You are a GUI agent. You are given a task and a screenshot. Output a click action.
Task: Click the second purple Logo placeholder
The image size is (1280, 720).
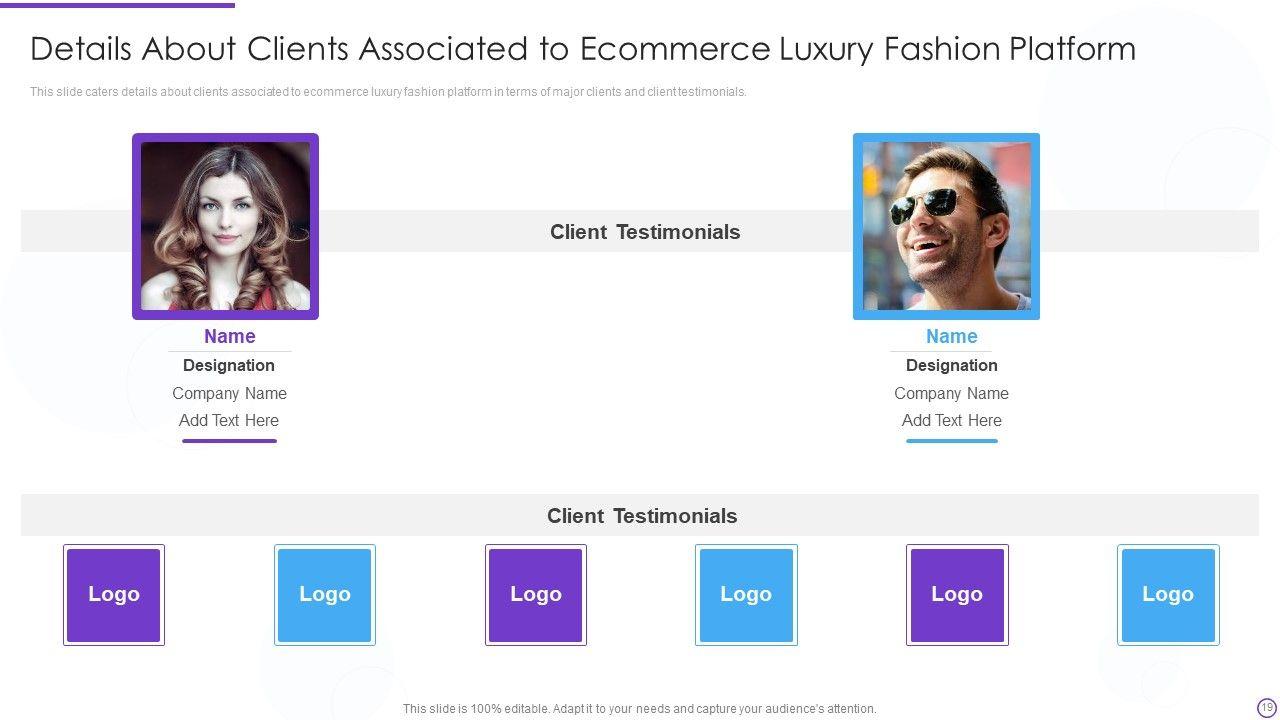tap(536, 595)
